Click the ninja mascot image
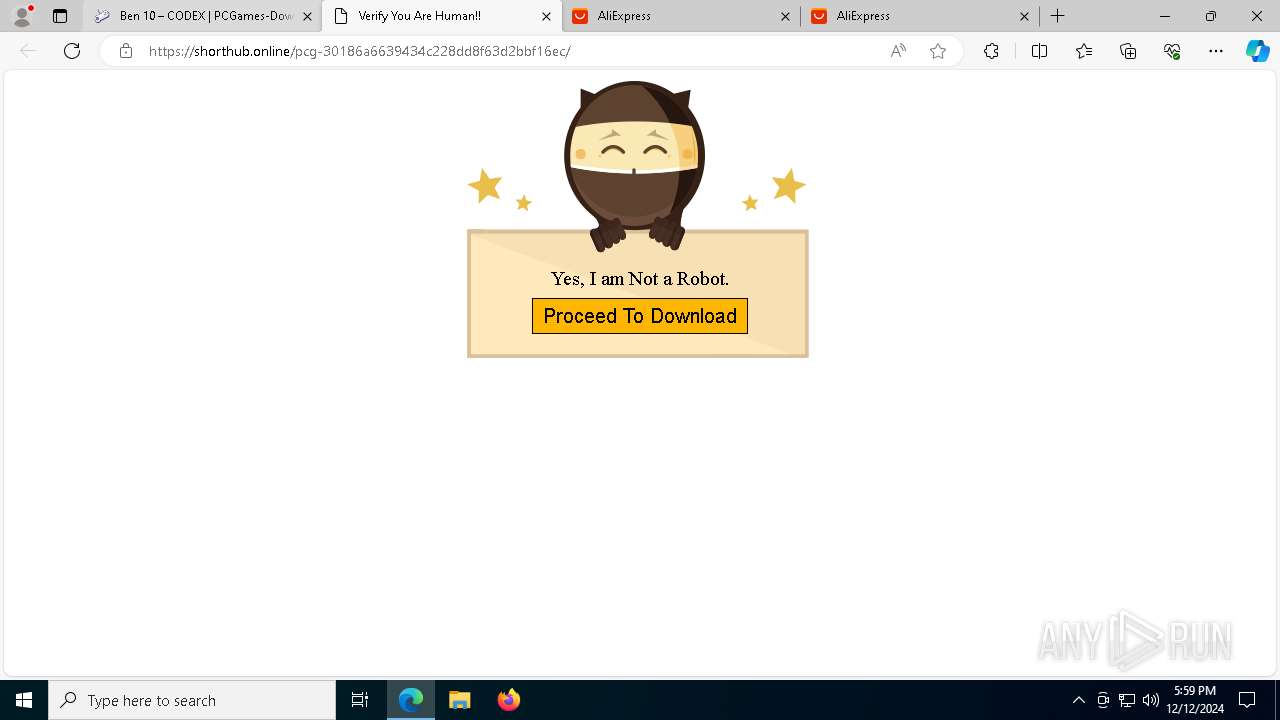The image size is (1280, 720). pos(634,165)
